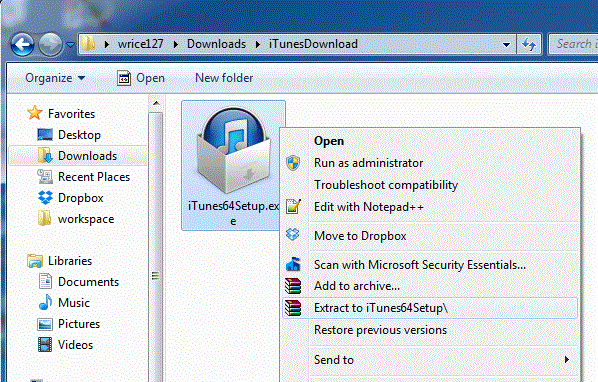Screen dimensions: 598x382
Task: Choose Extract to iTunes64Setup\
Action: pyautogui.click(x=430, y=308)
